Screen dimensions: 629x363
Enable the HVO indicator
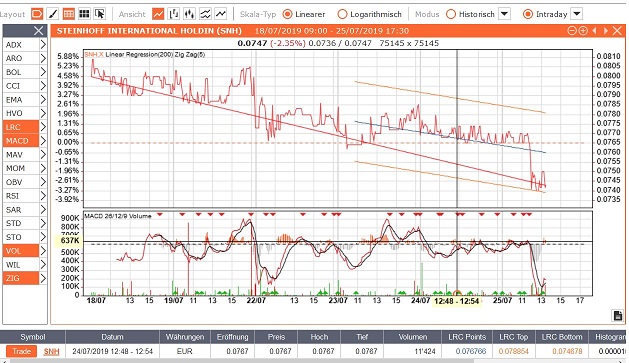click(21, 114)
